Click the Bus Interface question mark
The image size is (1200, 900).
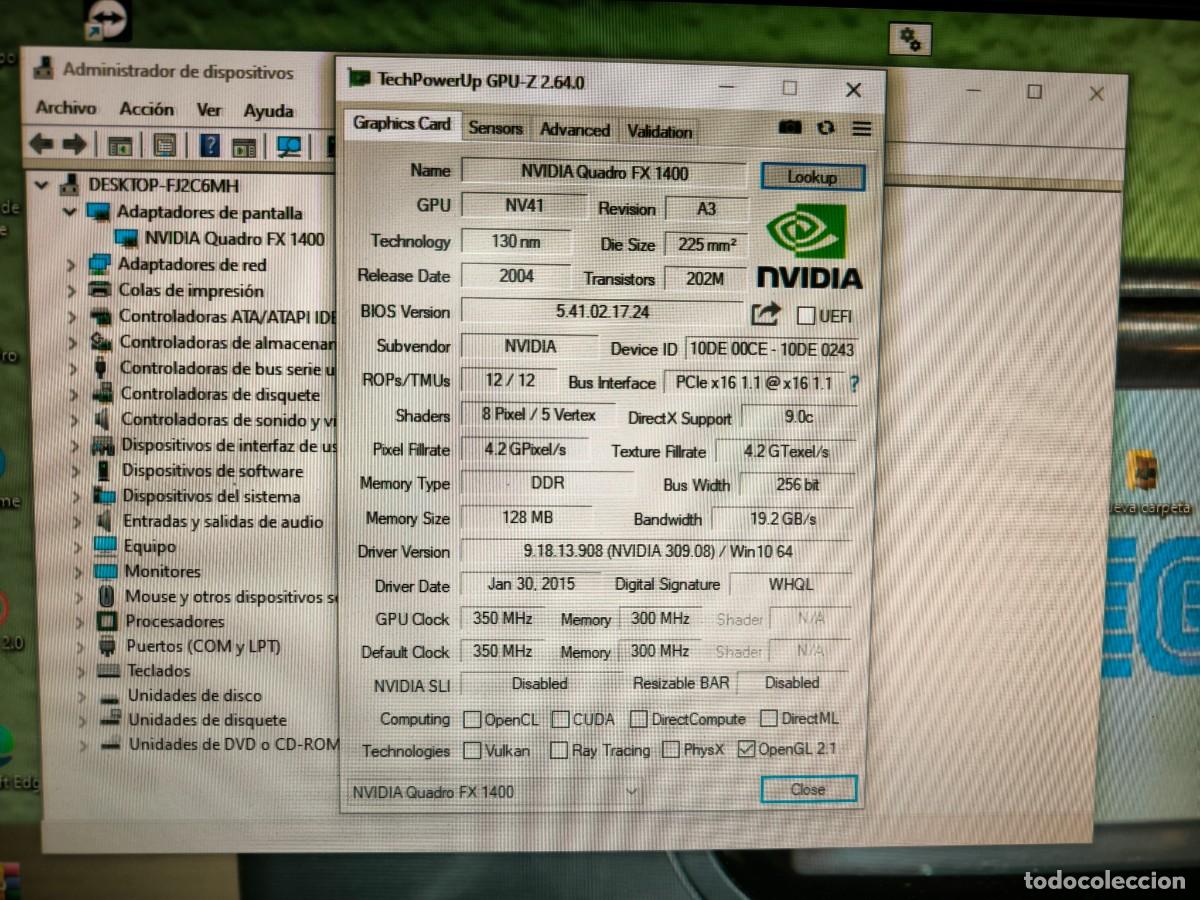tap(854, 383)
